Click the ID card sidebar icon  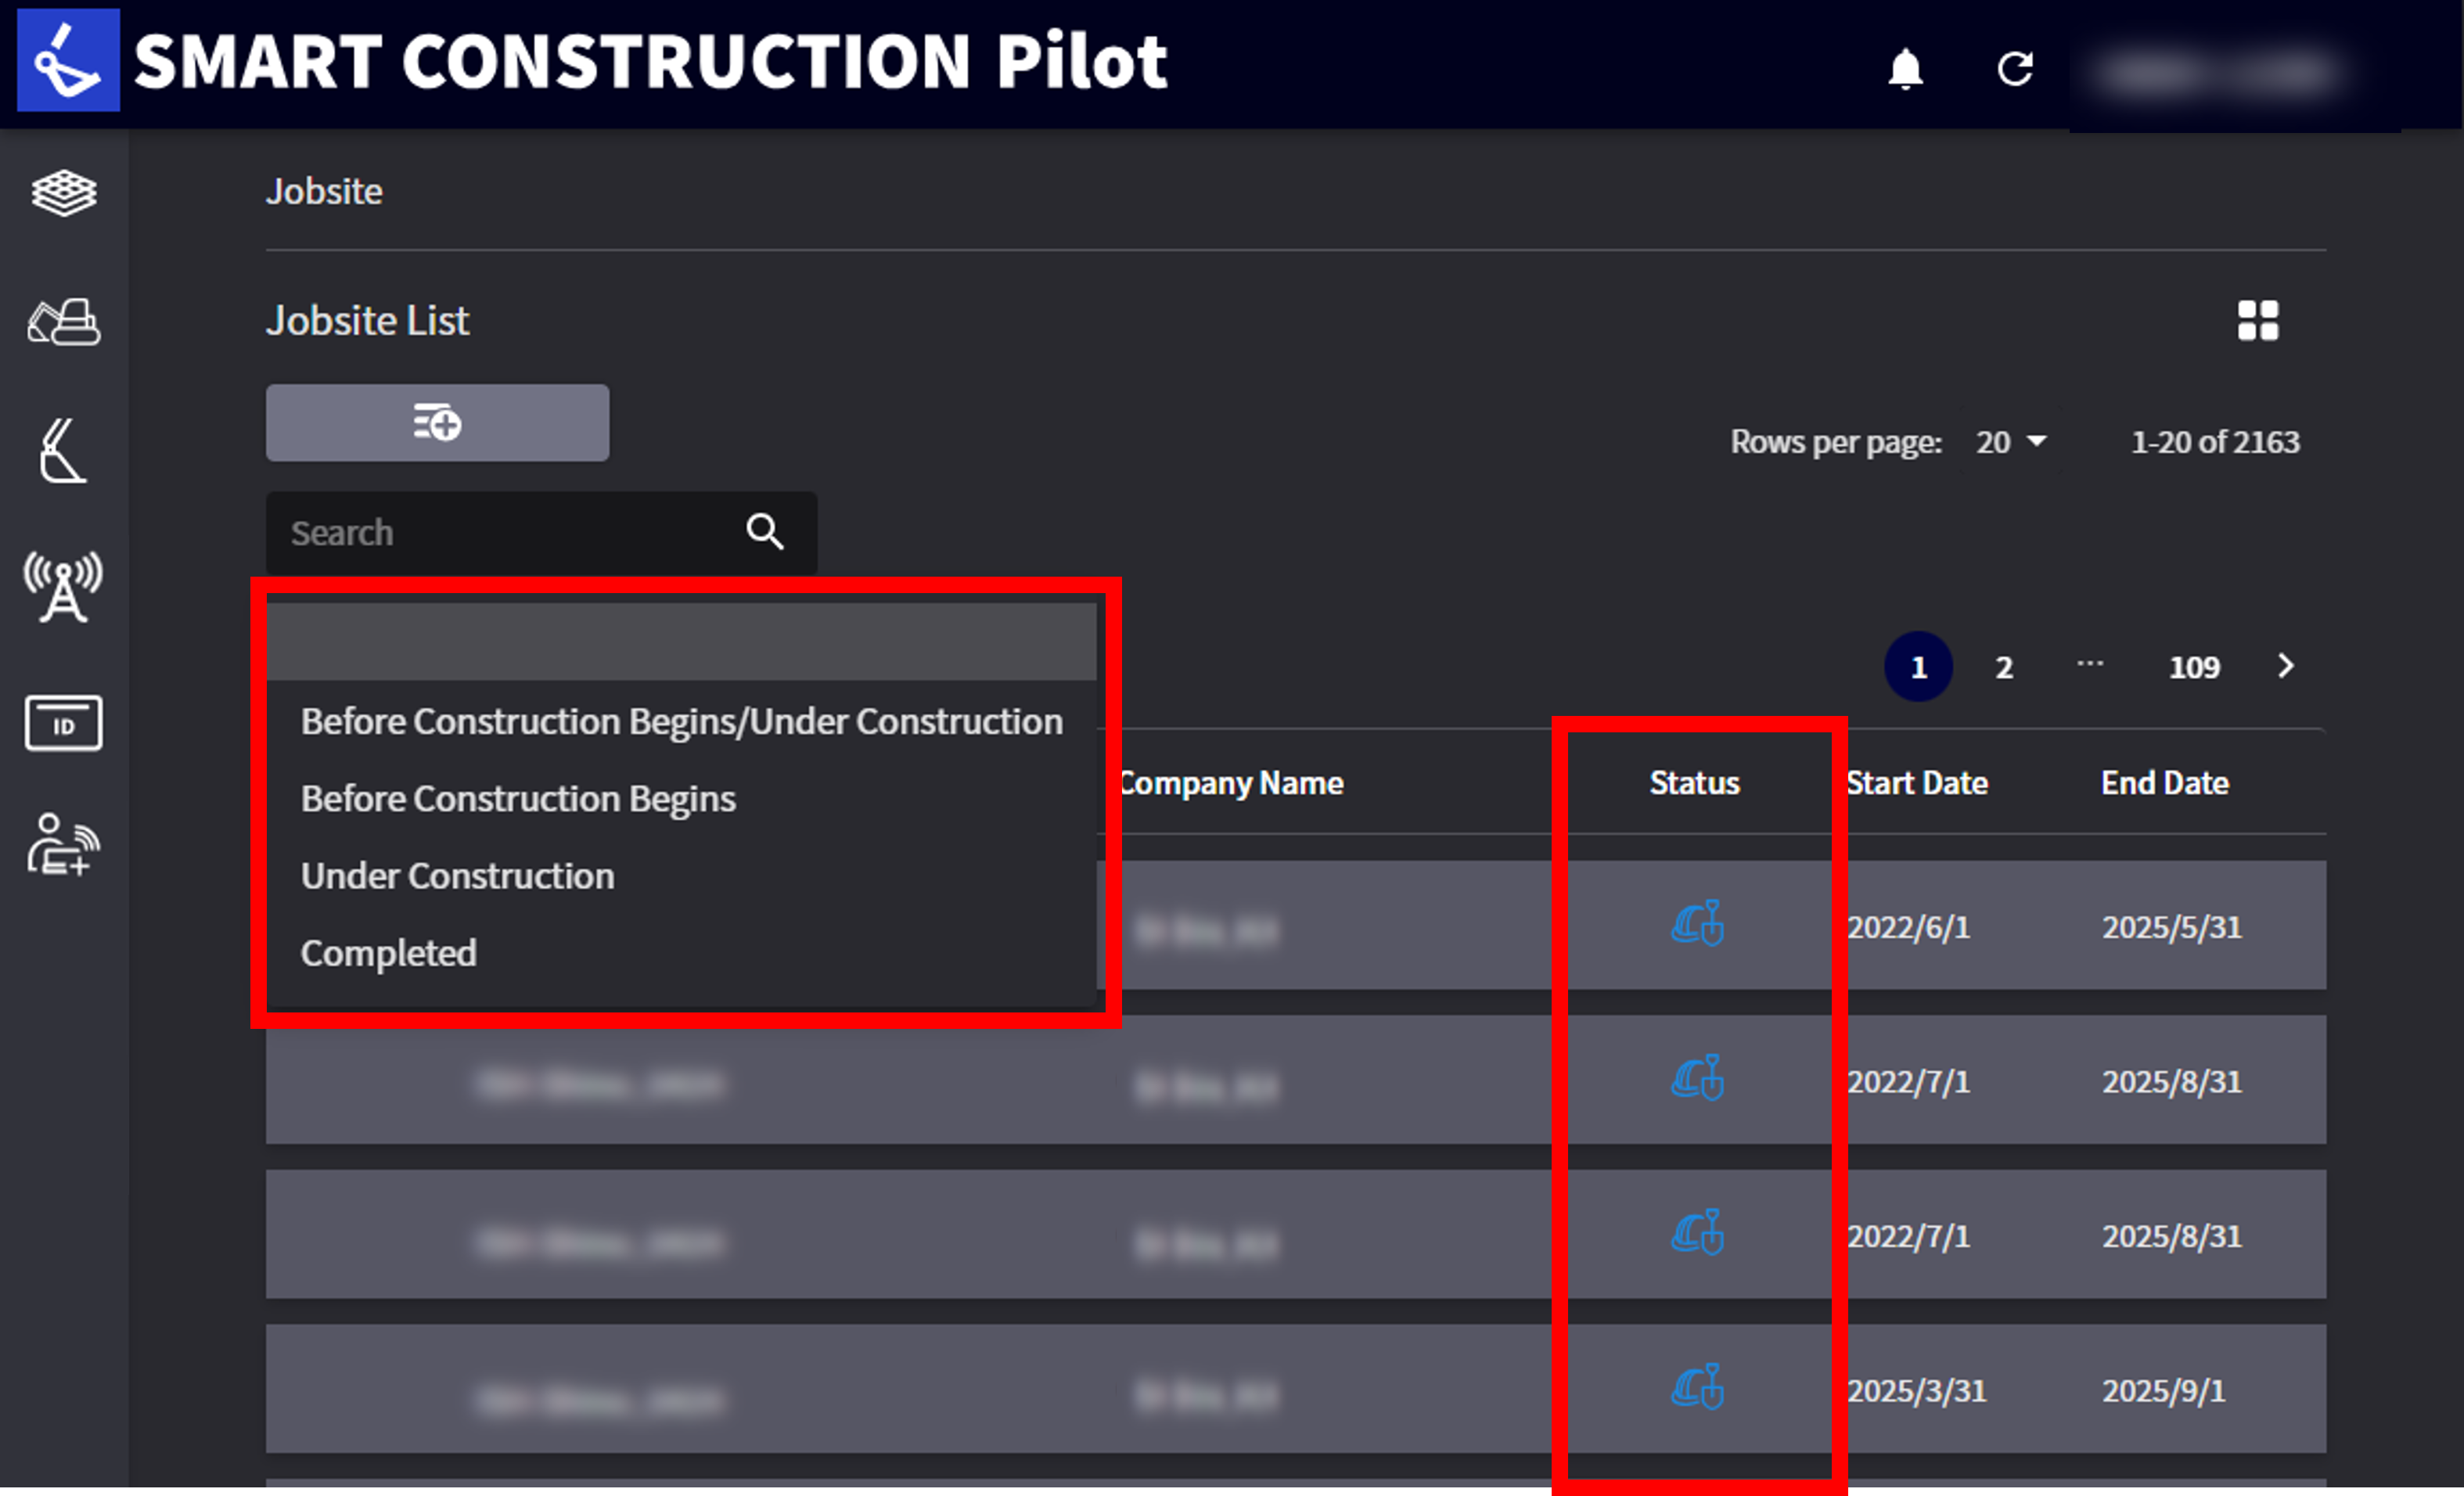click(64, 723)
